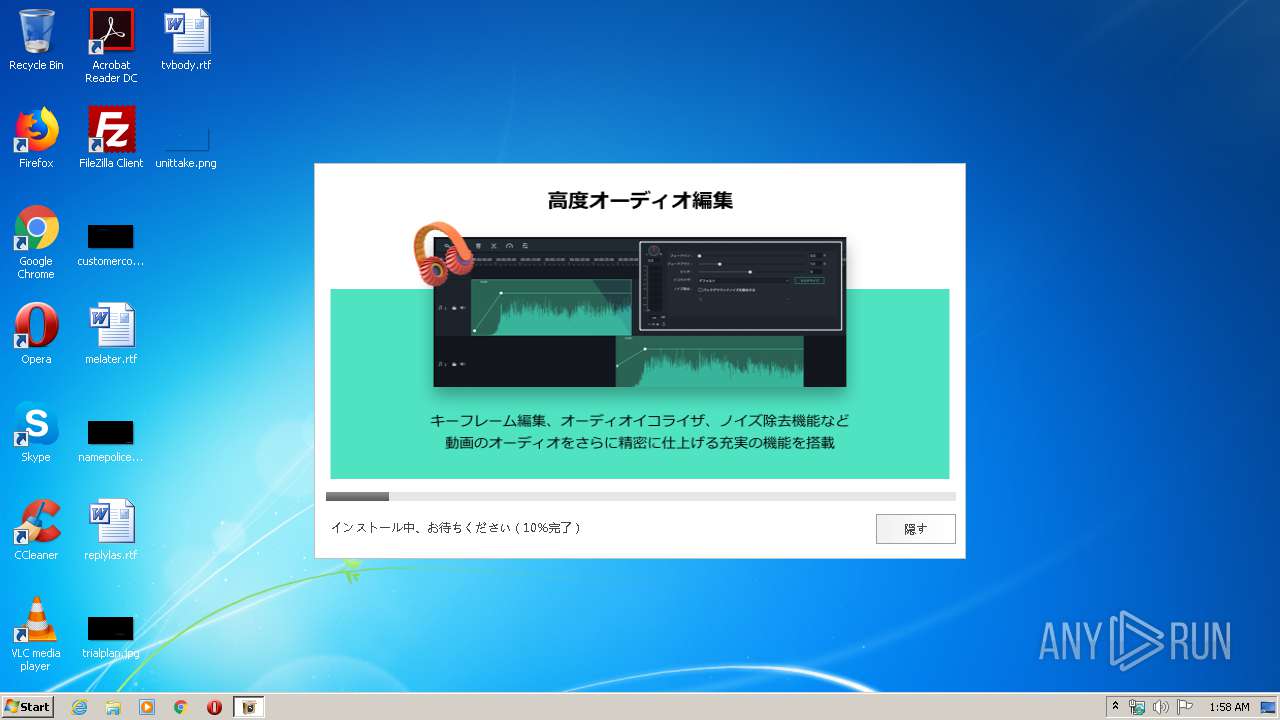1280x720 pixels.
Task: Click the network tray icon
Action: pos(1137,707)
